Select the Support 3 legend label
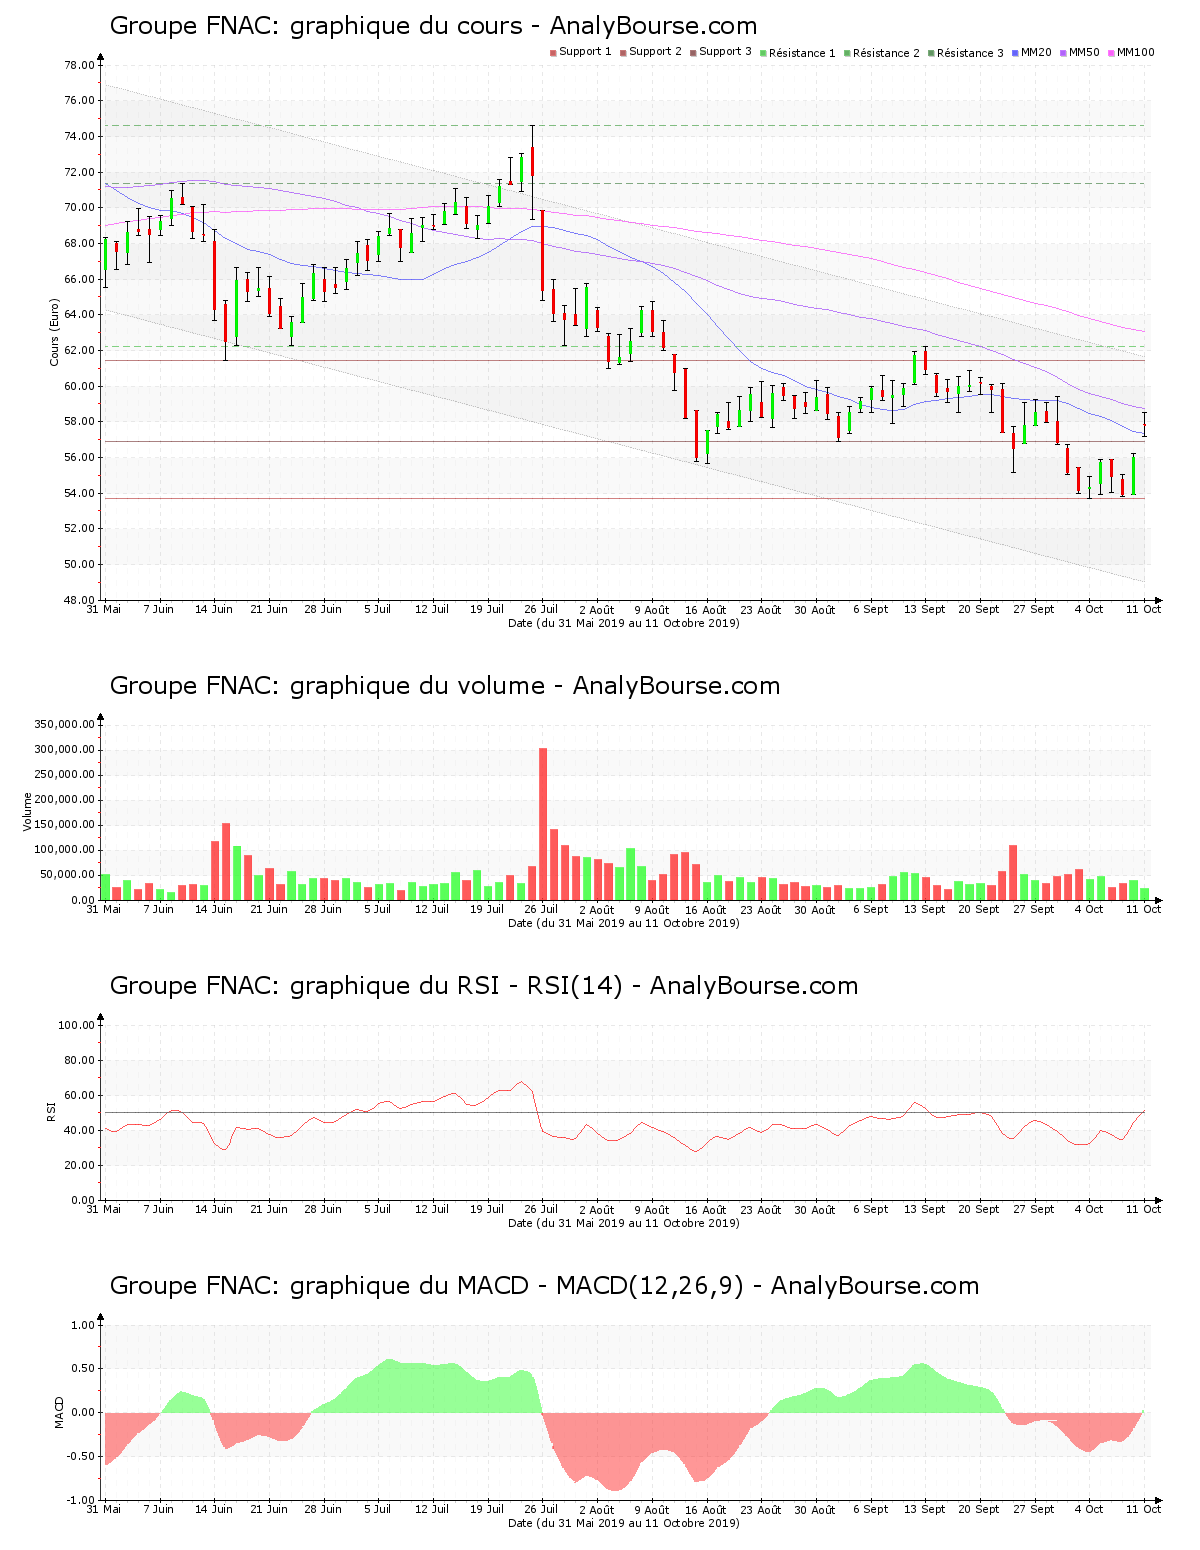This screenshot has width=1200, height=1550. [725, 52]
